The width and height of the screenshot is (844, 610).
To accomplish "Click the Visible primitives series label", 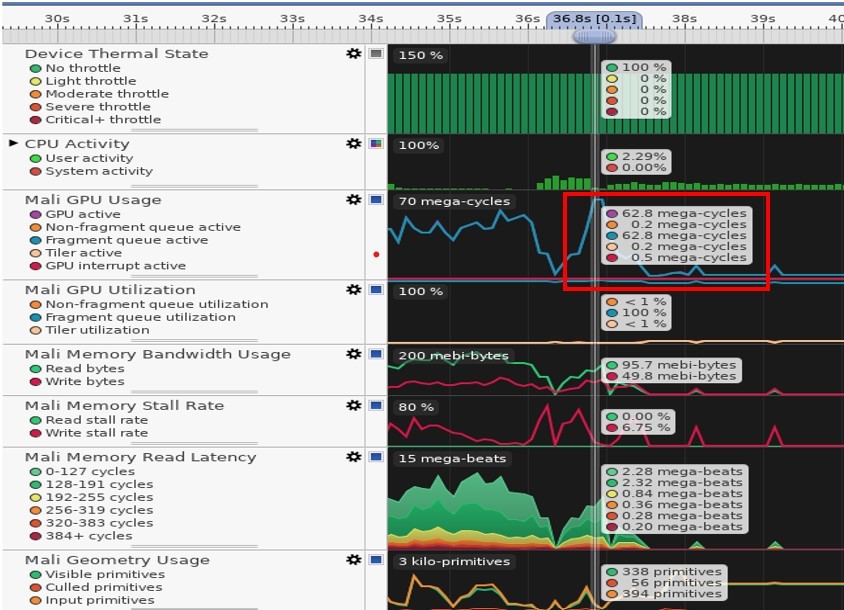I will click(x=106, y=574).
